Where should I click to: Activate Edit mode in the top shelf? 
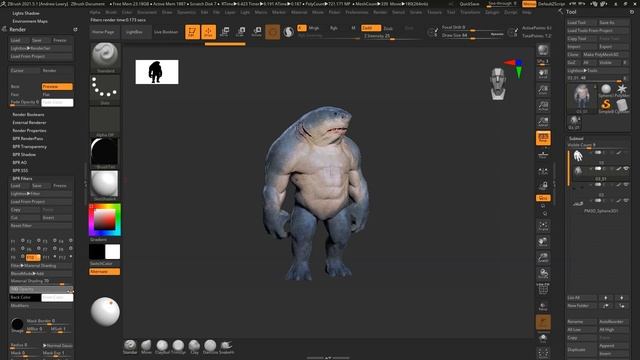[192, 32]
